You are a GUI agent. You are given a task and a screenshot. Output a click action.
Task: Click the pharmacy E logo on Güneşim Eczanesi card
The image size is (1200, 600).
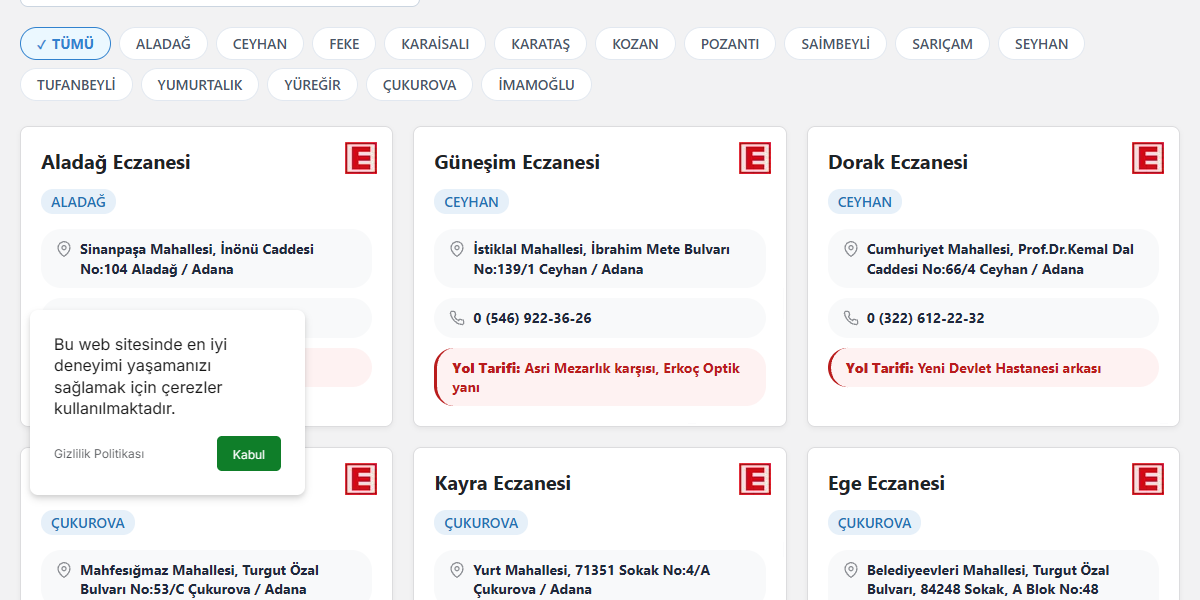point(755,158)
